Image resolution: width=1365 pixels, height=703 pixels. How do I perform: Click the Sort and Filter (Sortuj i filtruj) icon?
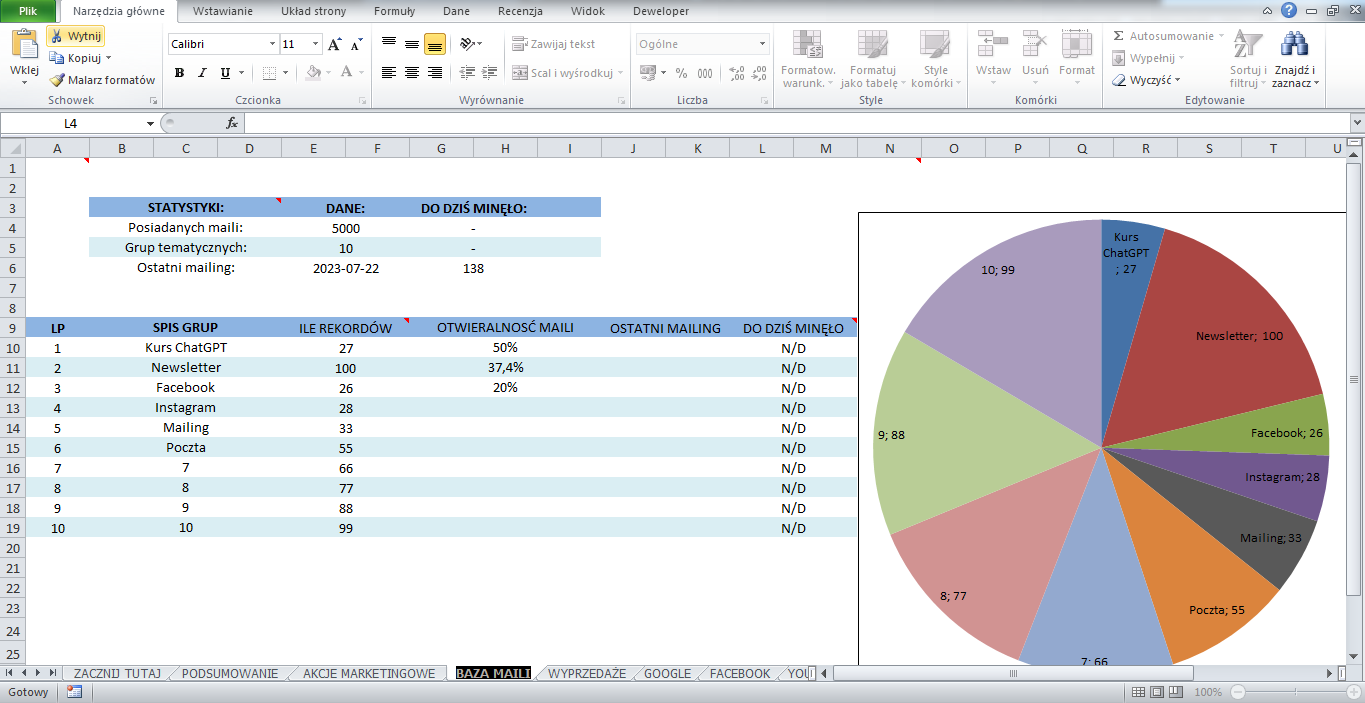(x=1247, y=46)
